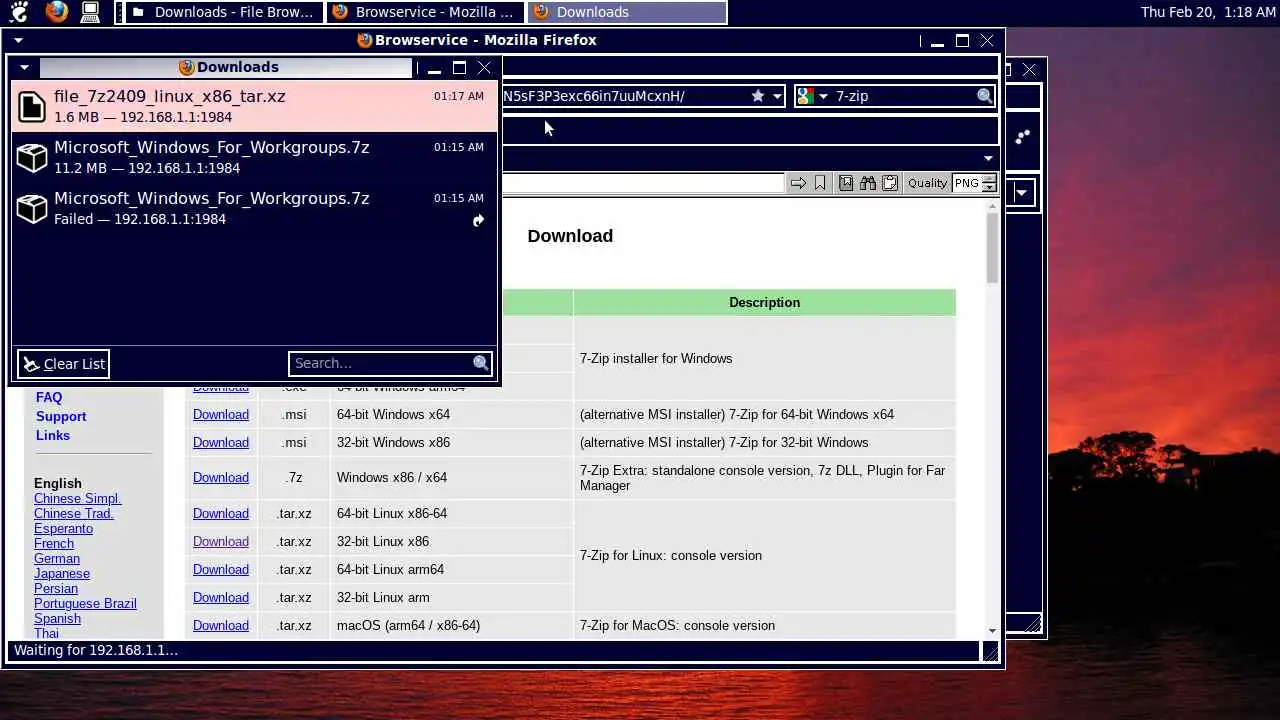Download macOS (arm64 / x86-64) tar.xz
Screen dimensions: 1280x720
(221, 625)
